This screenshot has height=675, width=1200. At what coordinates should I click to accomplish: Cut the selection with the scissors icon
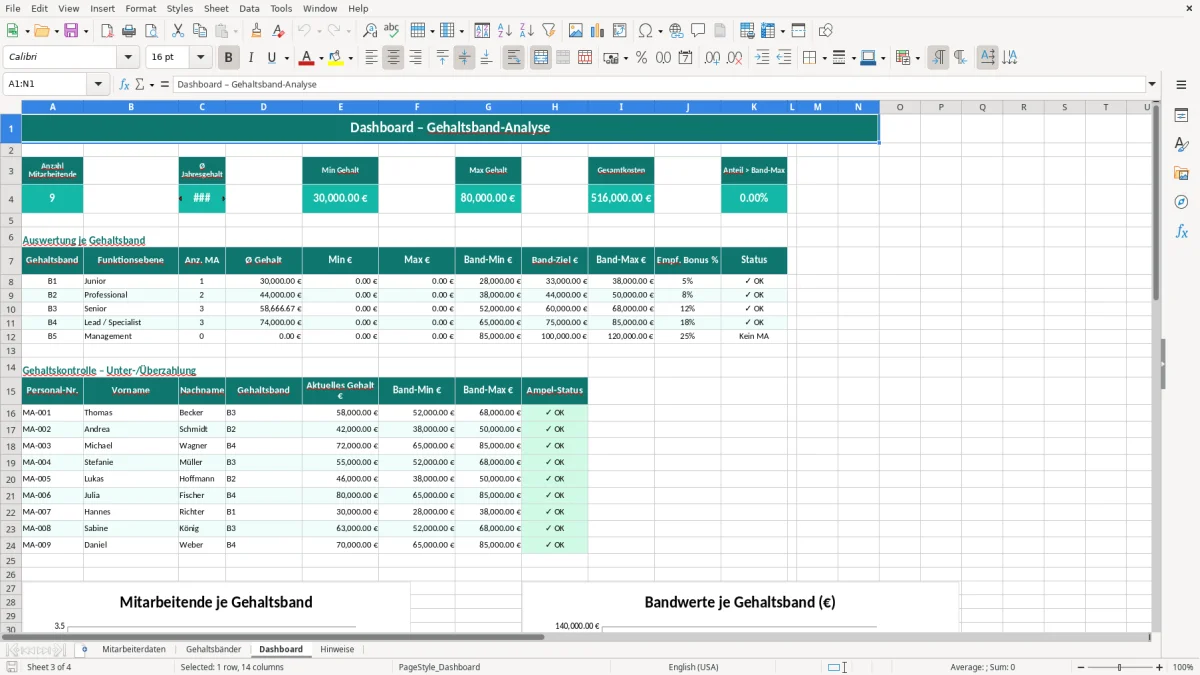pos(178,31)
